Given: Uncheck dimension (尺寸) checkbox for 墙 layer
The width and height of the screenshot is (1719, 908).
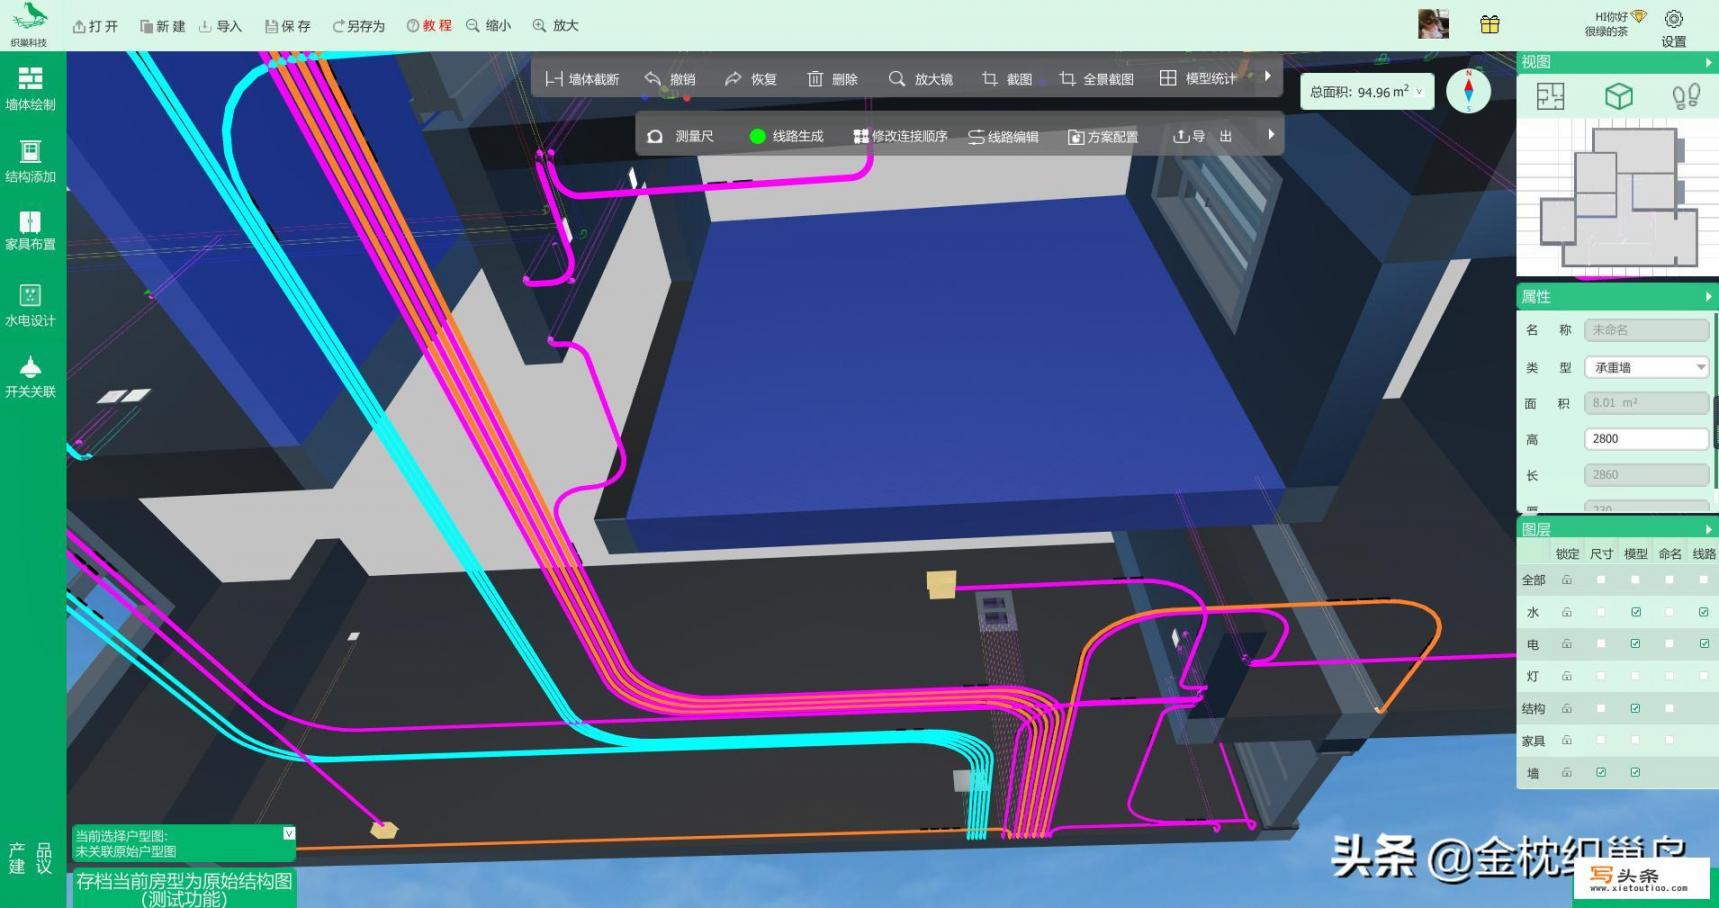Looking at the screenshot, I should [1601, 772].
